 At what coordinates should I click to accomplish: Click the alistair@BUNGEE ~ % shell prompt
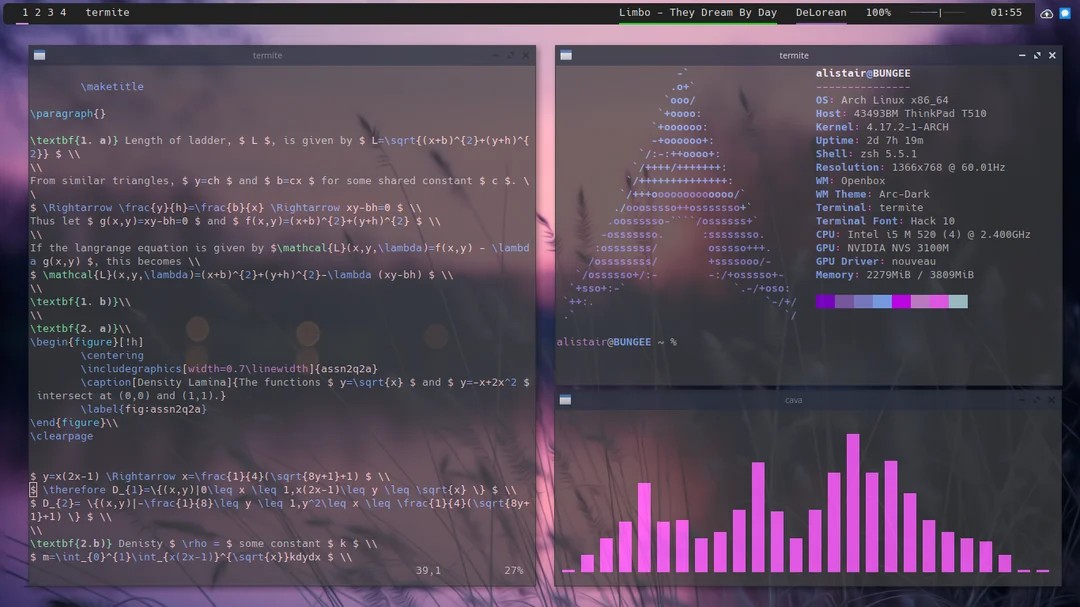coord(616,342)
